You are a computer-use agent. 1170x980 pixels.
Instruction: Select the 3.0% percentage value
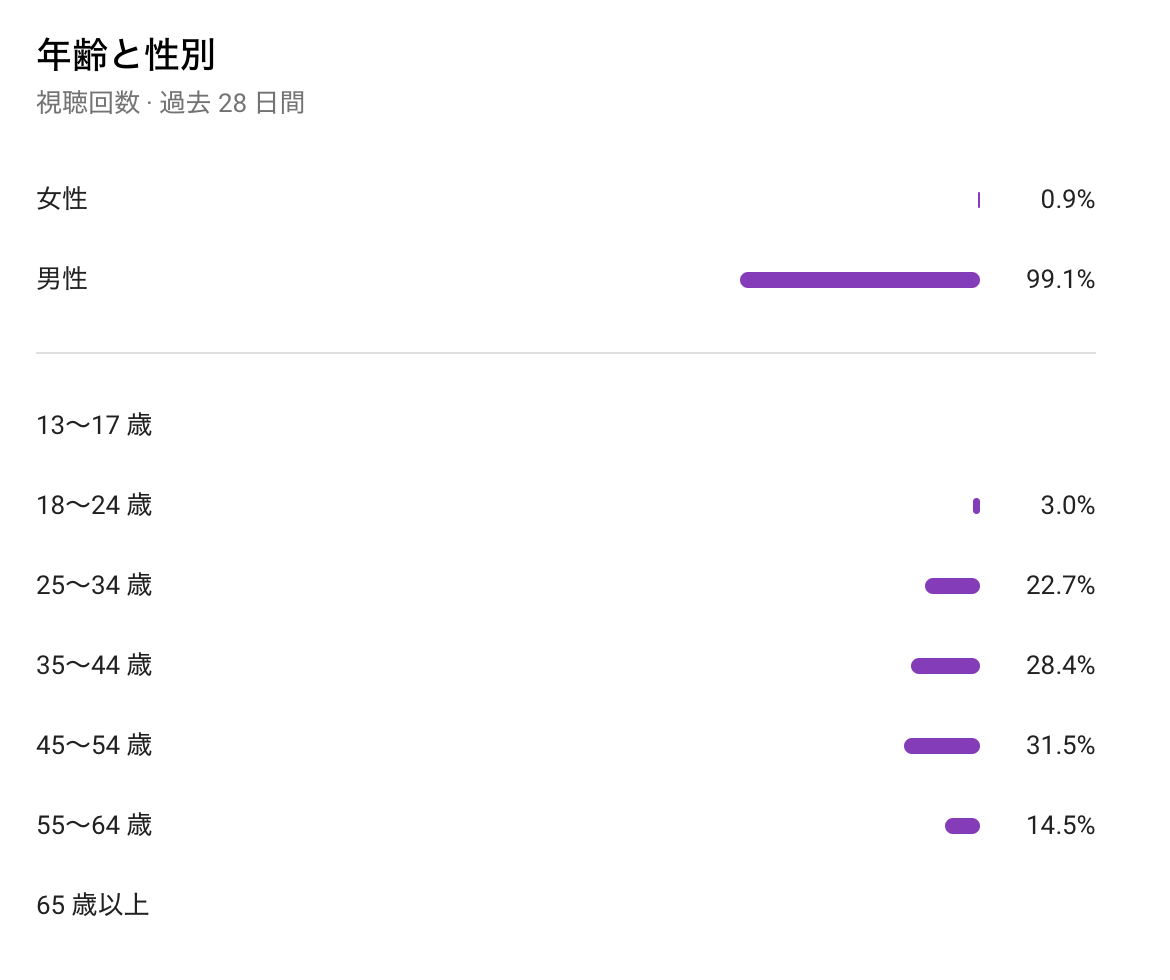1067,506
